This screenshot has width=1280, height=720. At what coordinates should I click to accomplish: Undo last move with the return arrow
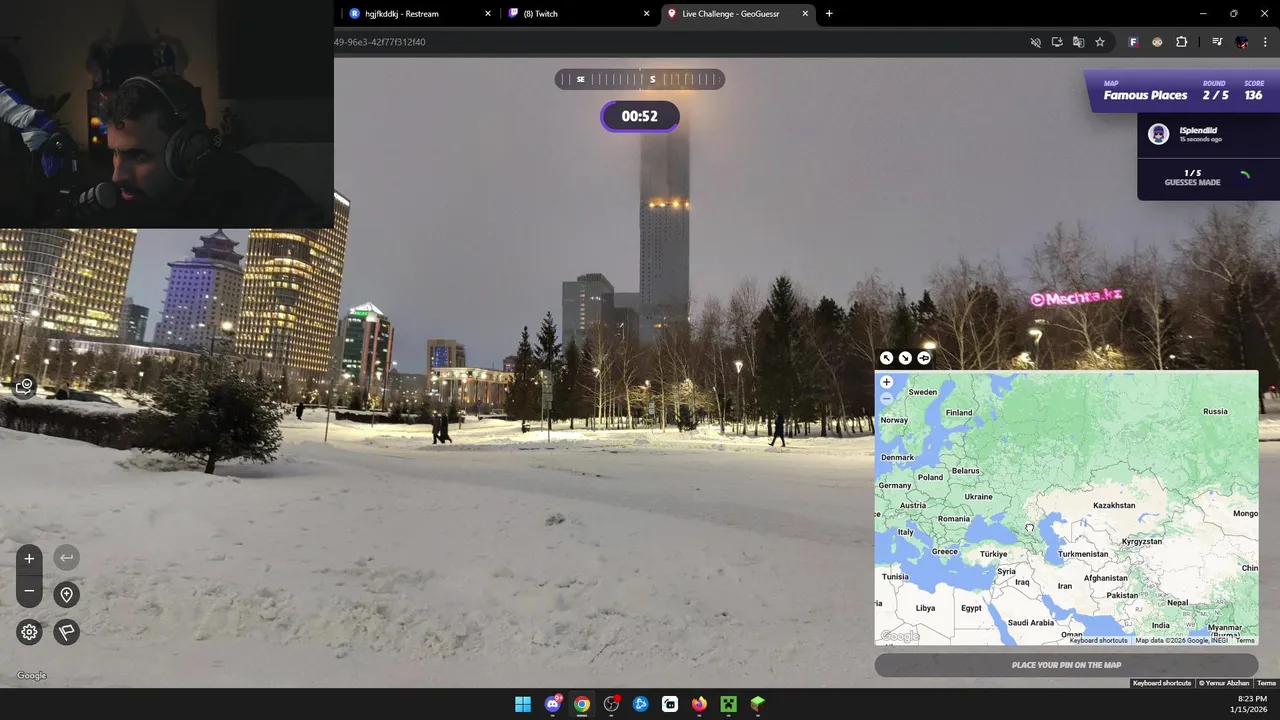(x=66, y=558)
